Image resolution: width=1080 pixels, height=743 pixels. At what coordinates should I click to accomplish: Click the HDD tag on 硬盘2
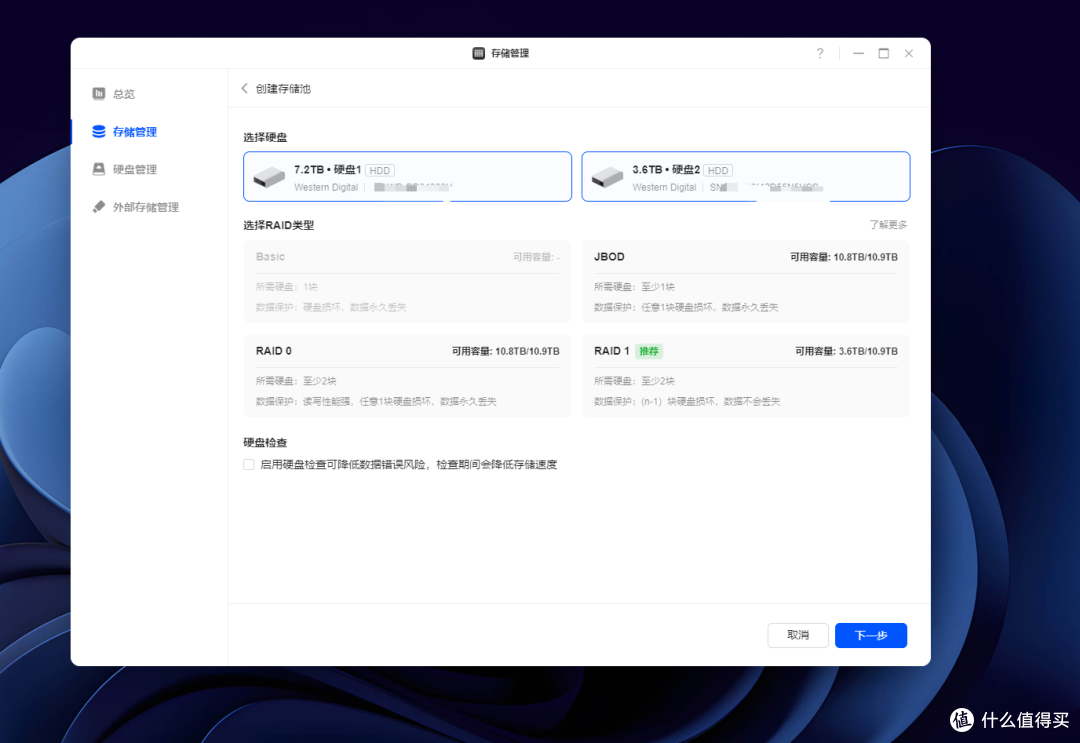click(718, 170)
